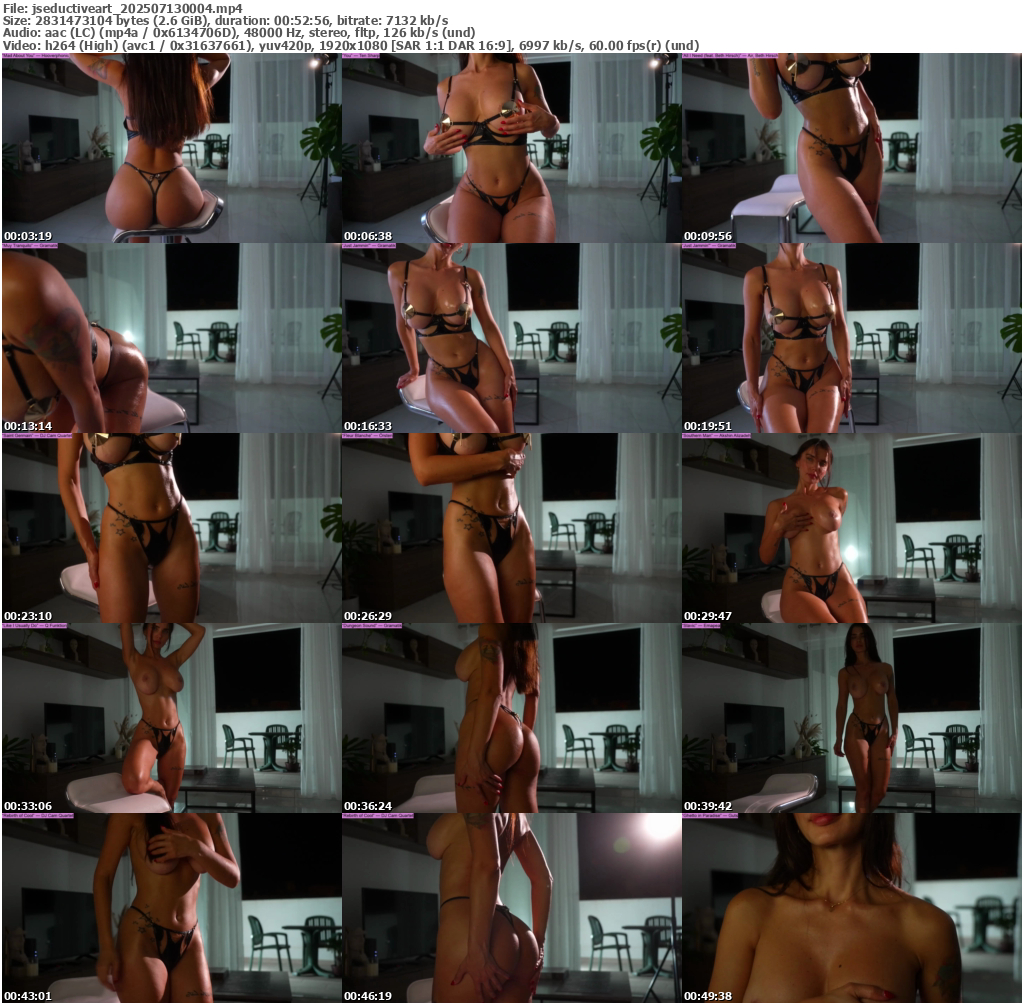This screenshot has width=1024, height=1003.
Task: View the frame labeled 00:43:01
Action: point(171,908)
